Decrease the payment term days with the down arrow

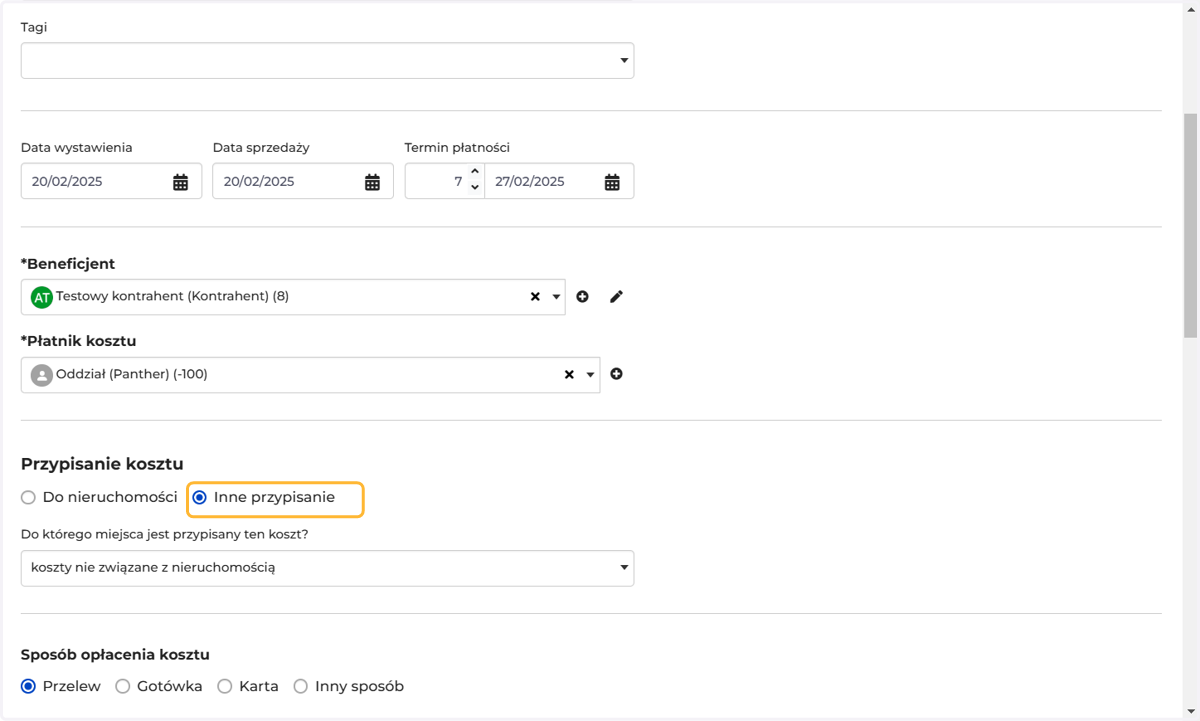(x=475, y=188)
